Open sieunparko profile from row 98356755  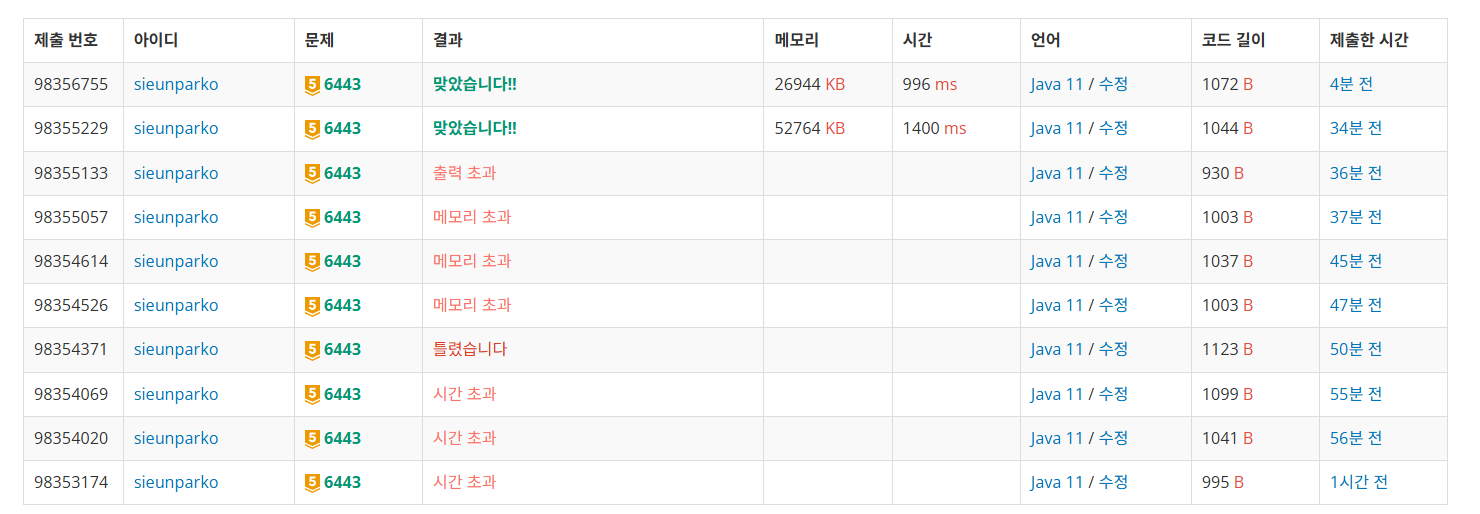click(176, 85)
